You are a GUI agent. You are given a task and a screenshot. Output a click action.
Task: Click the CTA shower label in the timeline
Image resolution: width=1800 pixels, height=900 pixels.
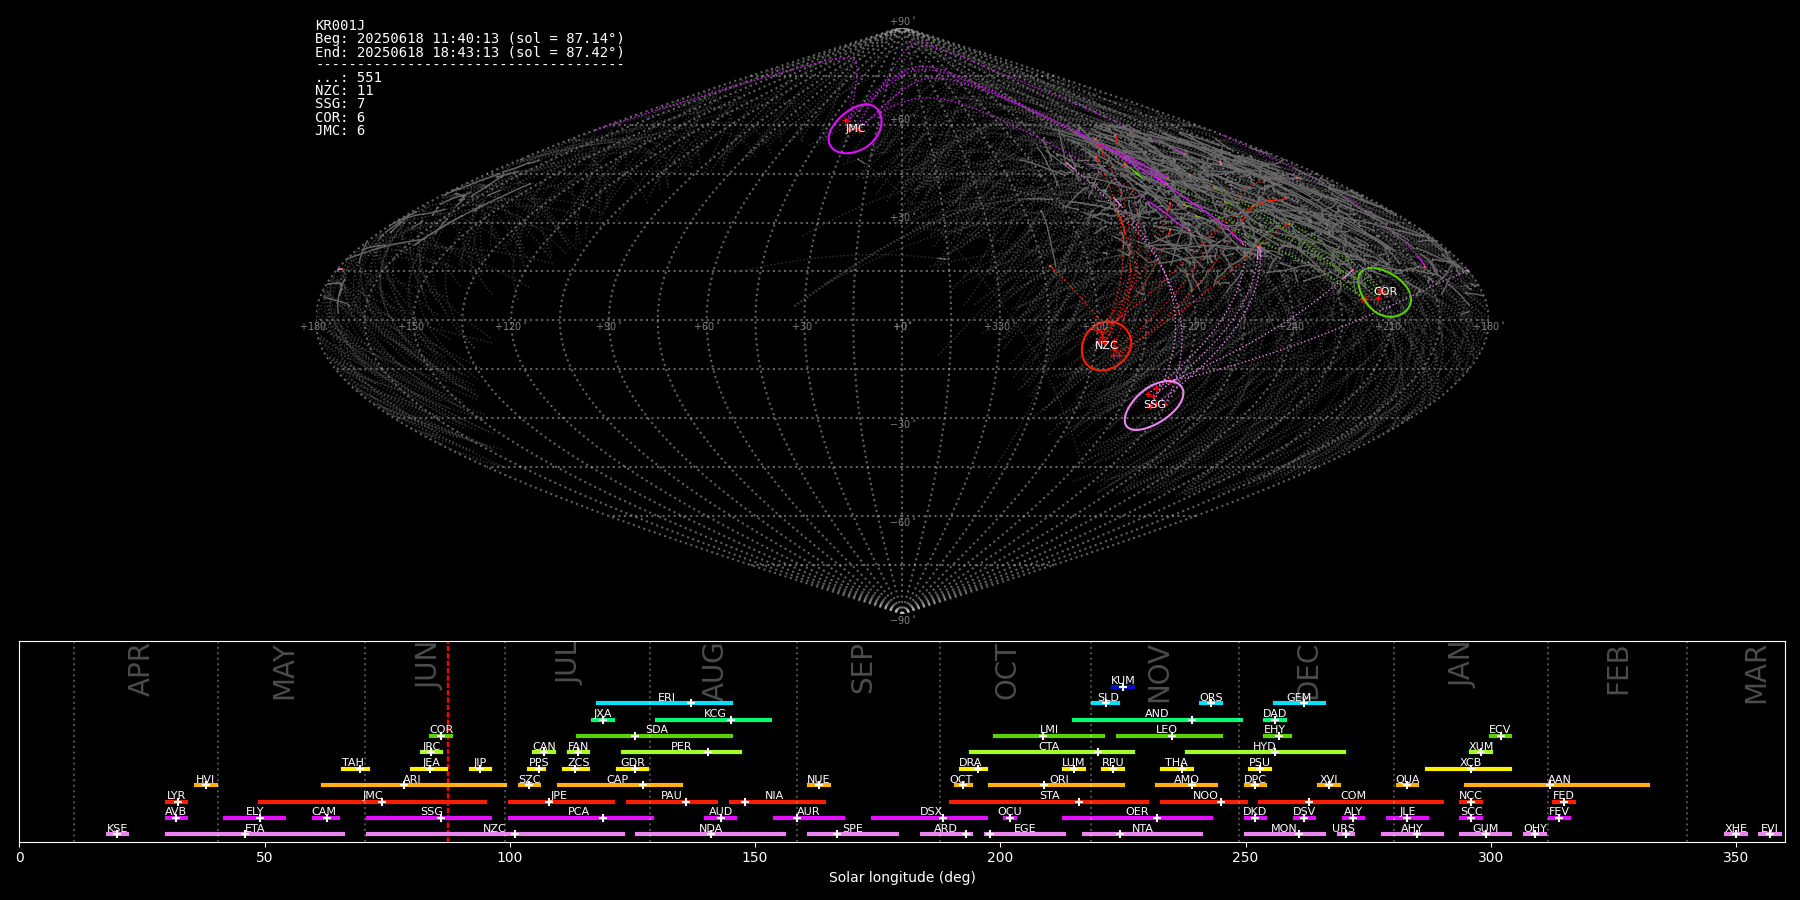tap(1048, 747)
